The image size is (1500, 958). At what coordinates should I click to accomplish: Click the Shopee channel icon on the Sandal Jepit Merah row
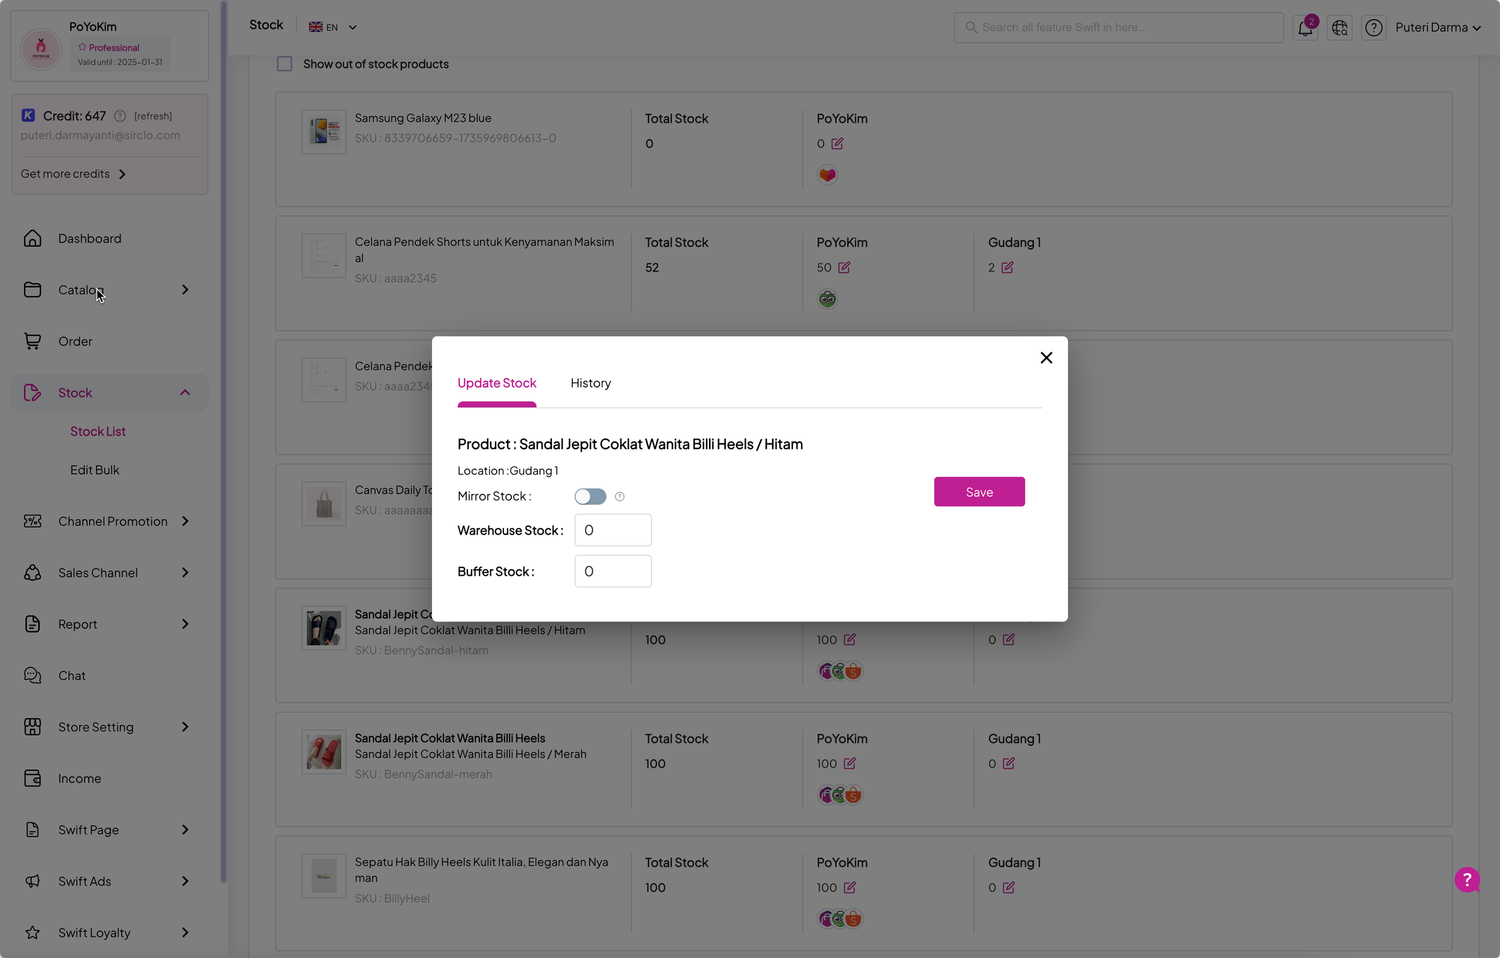pos(852,794)
